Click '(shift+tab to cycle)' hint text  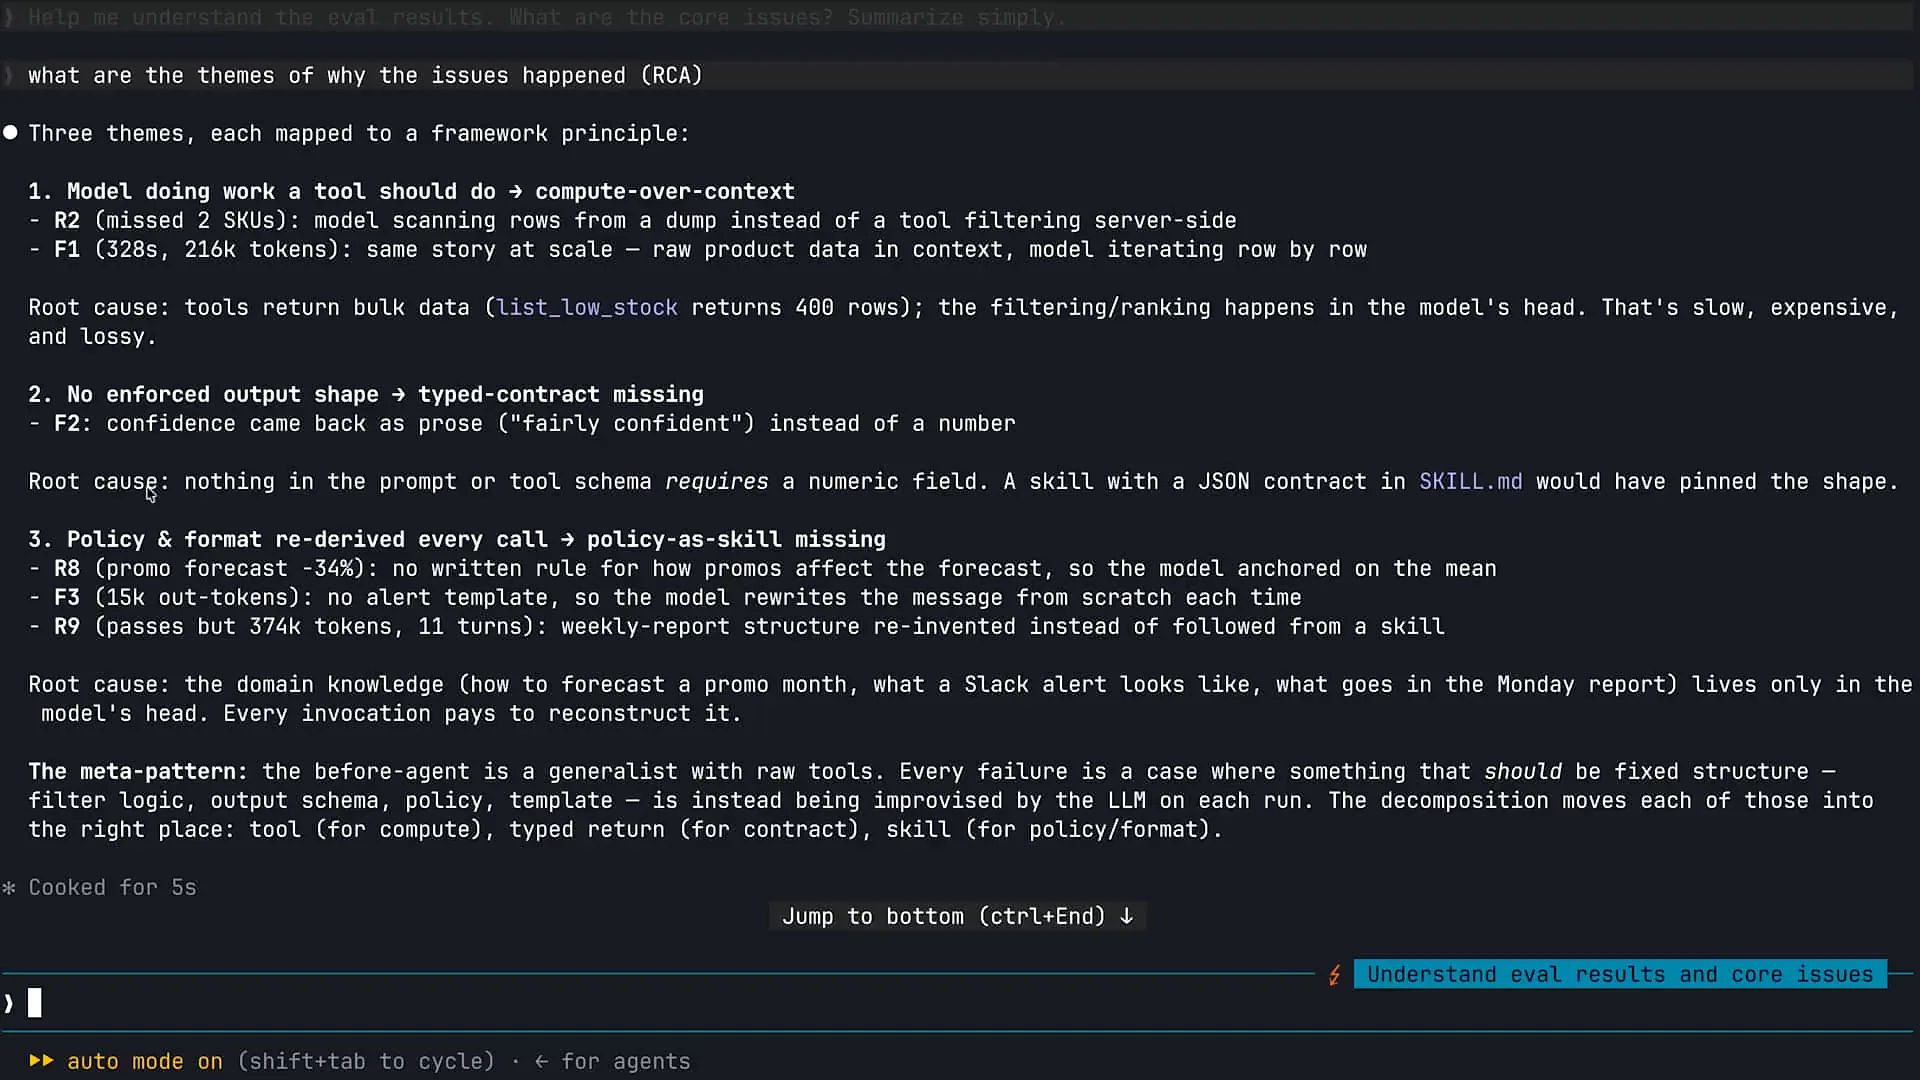tap(366, 1061)
